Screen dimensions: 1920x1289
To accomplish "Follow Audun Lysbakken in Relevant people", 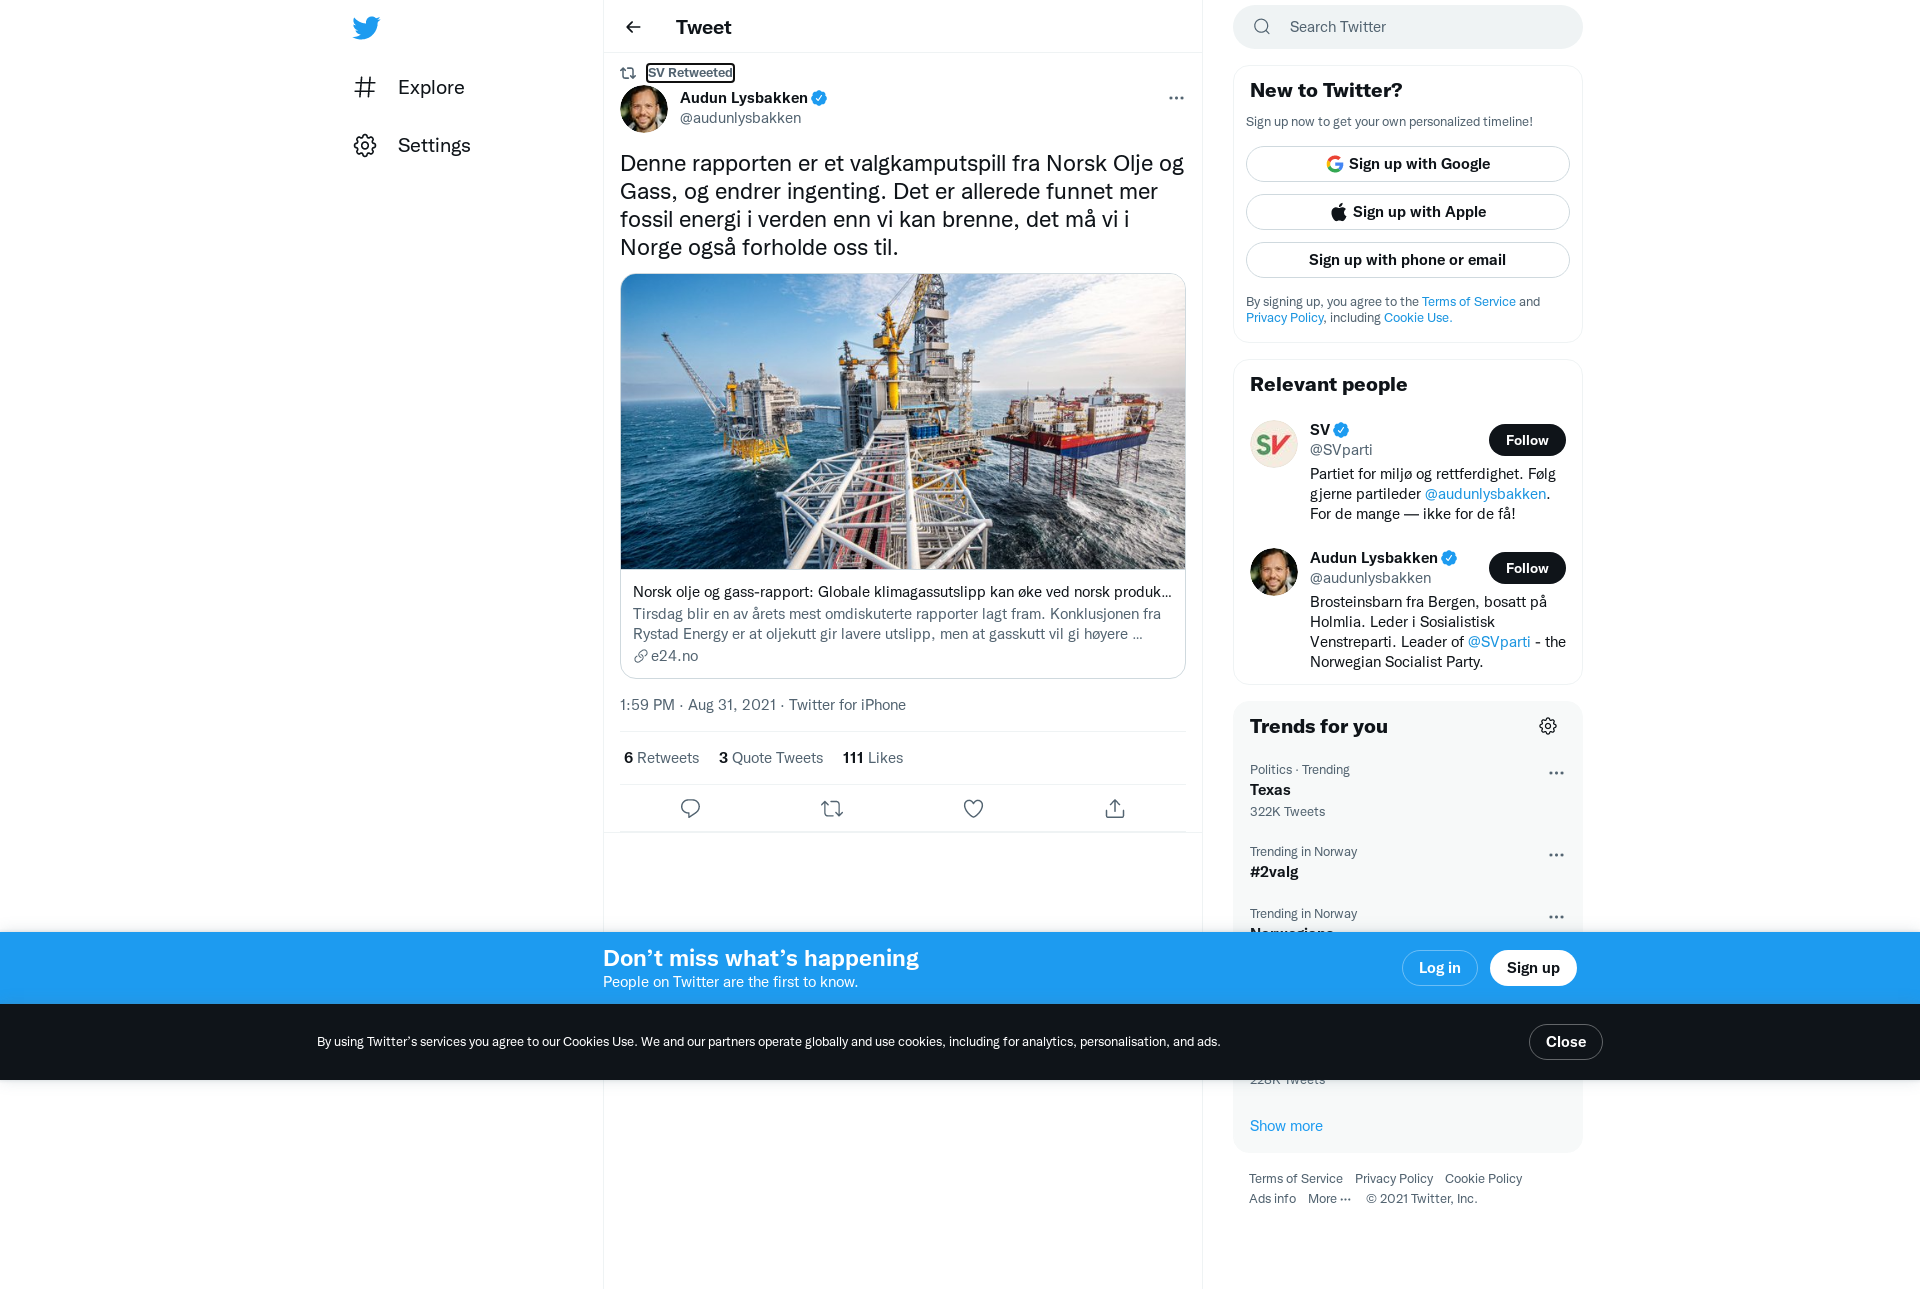I will pyautogui.click(x=1527, y=568).
